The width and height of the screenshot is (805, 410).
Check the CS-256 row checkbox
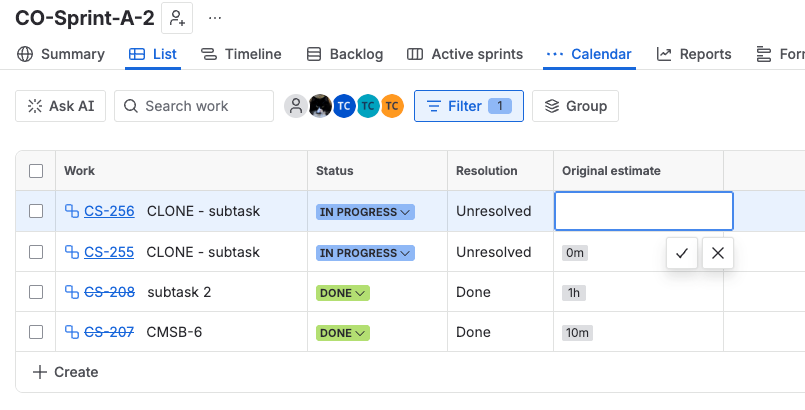[36, 211]
